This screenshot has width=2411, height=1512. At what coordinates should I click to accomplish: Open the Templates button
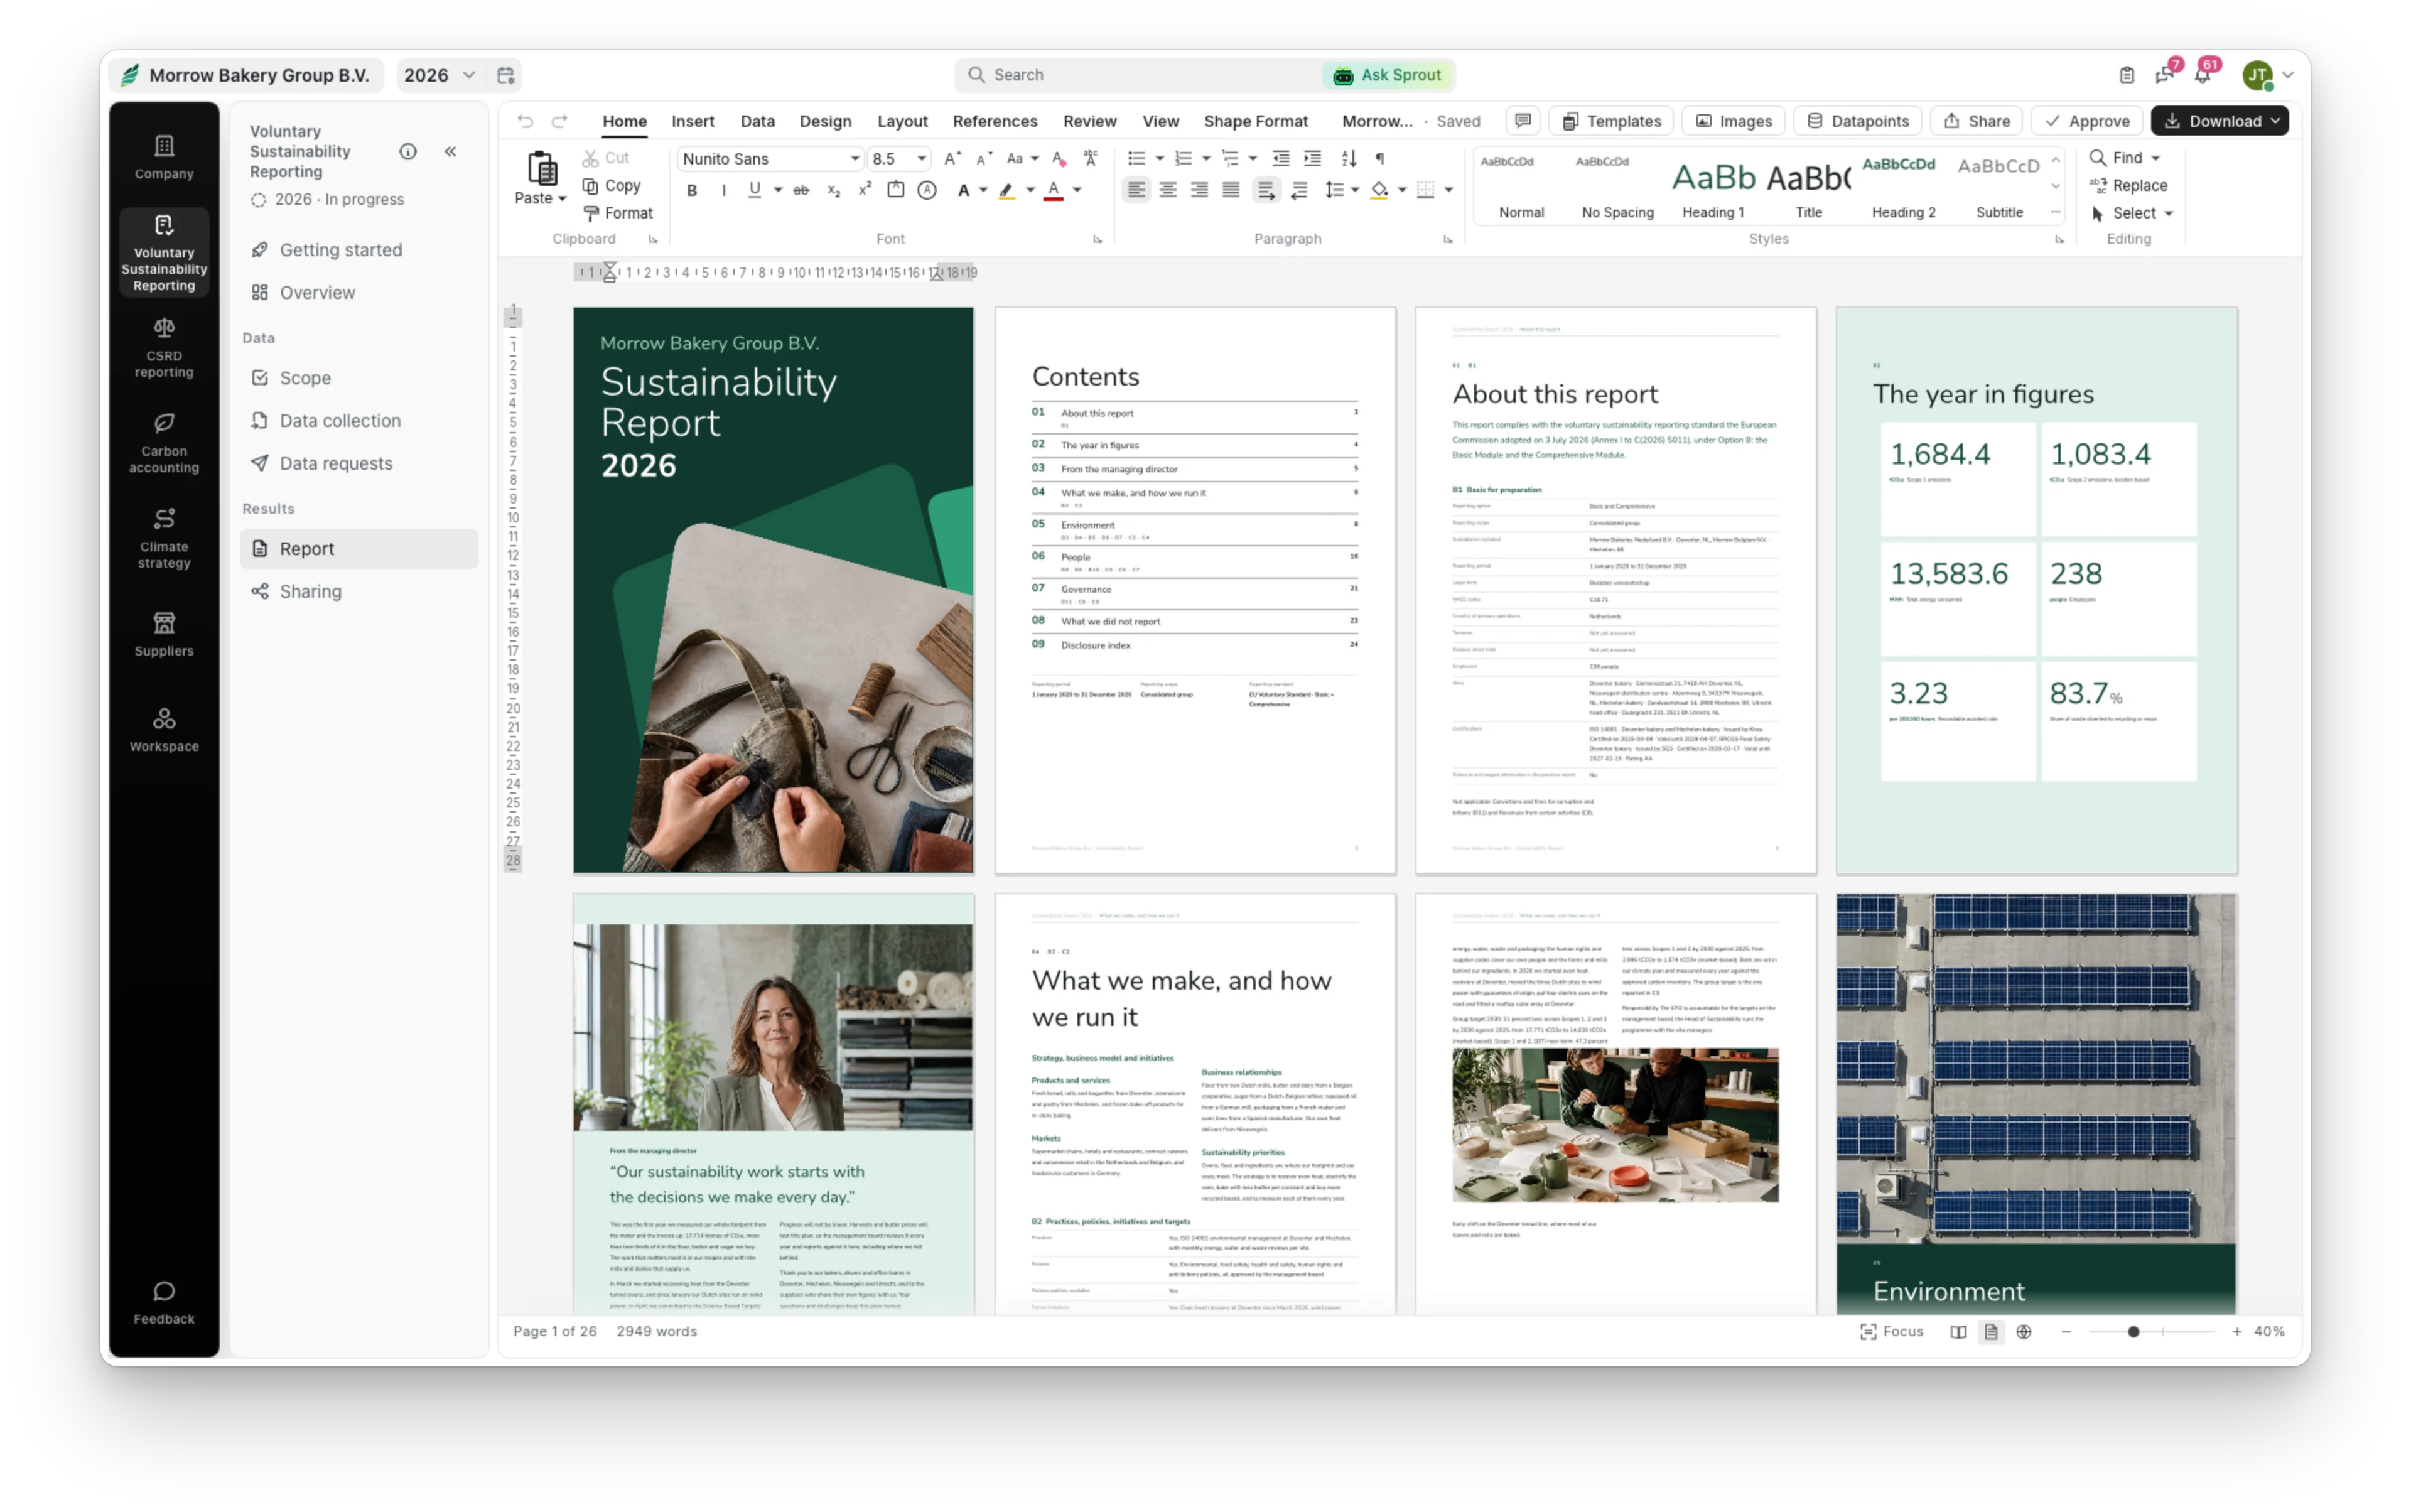tap(1611, 121)
